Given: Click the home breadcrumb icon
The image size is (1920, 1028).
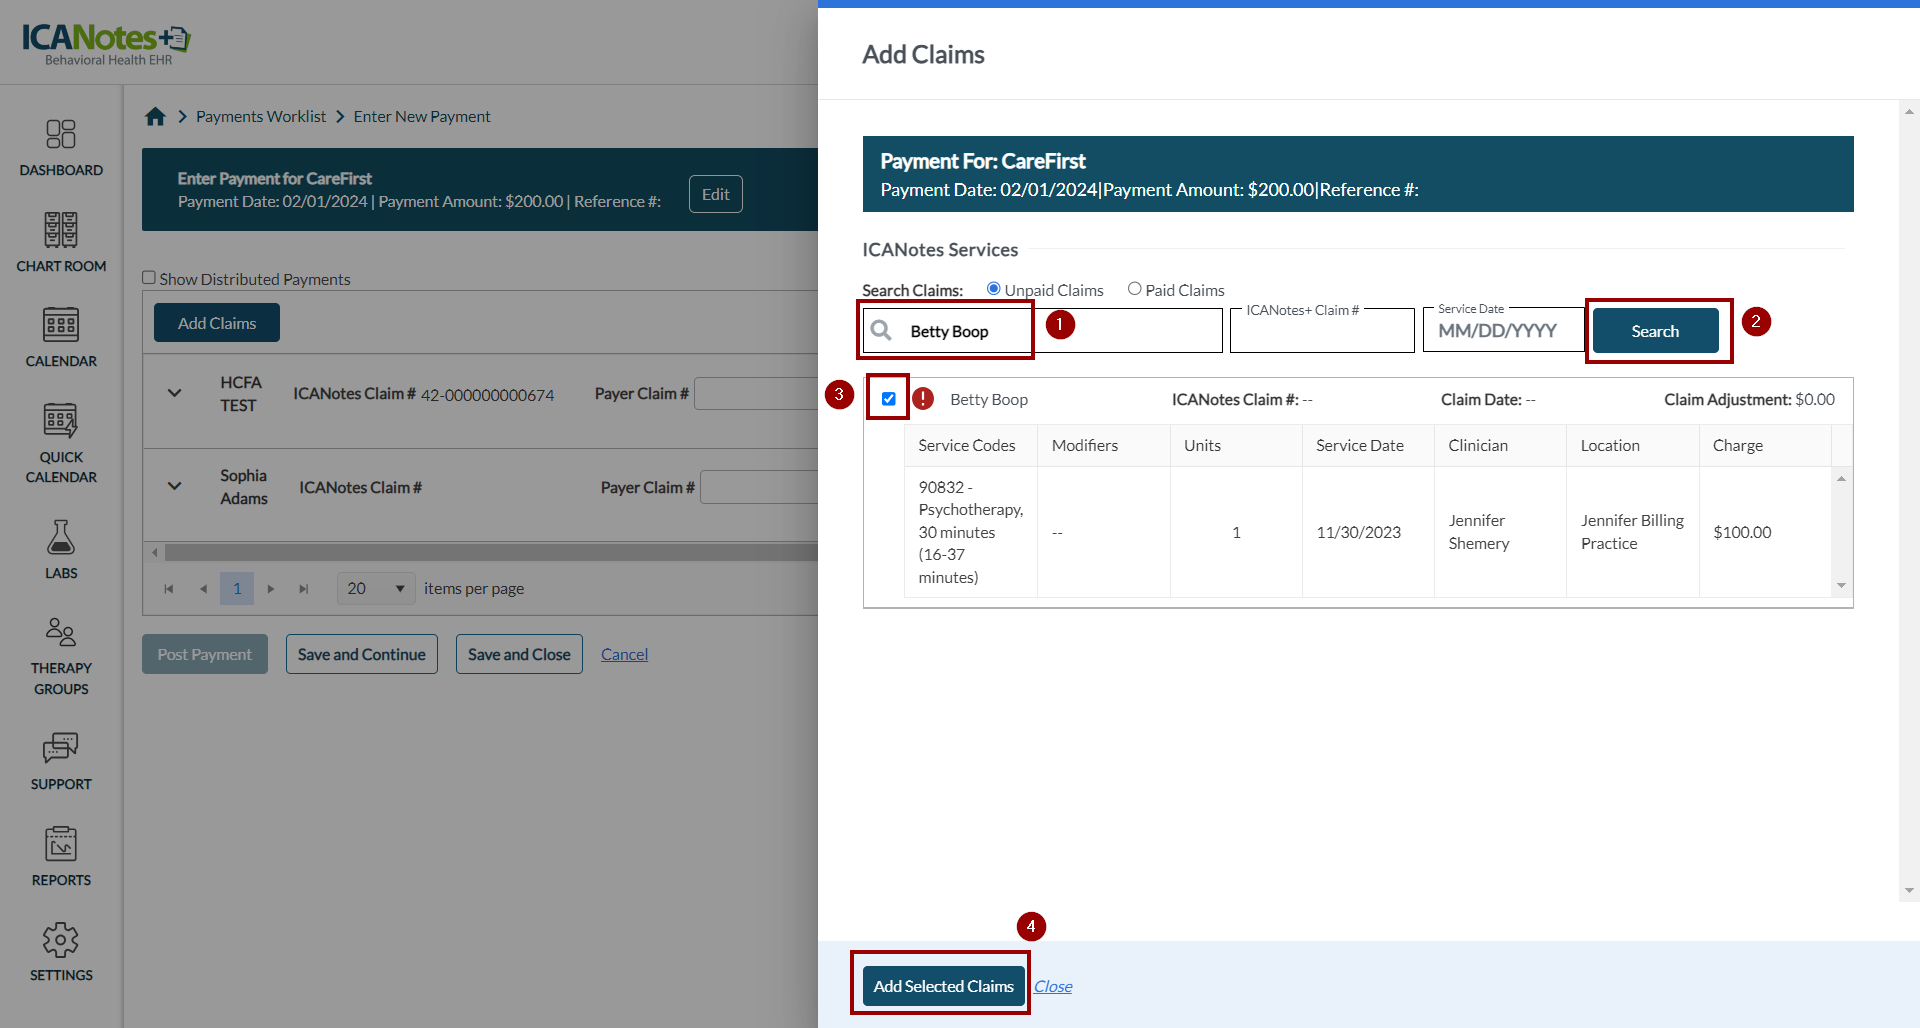Looking at the screenshot, I should (155, 117).
